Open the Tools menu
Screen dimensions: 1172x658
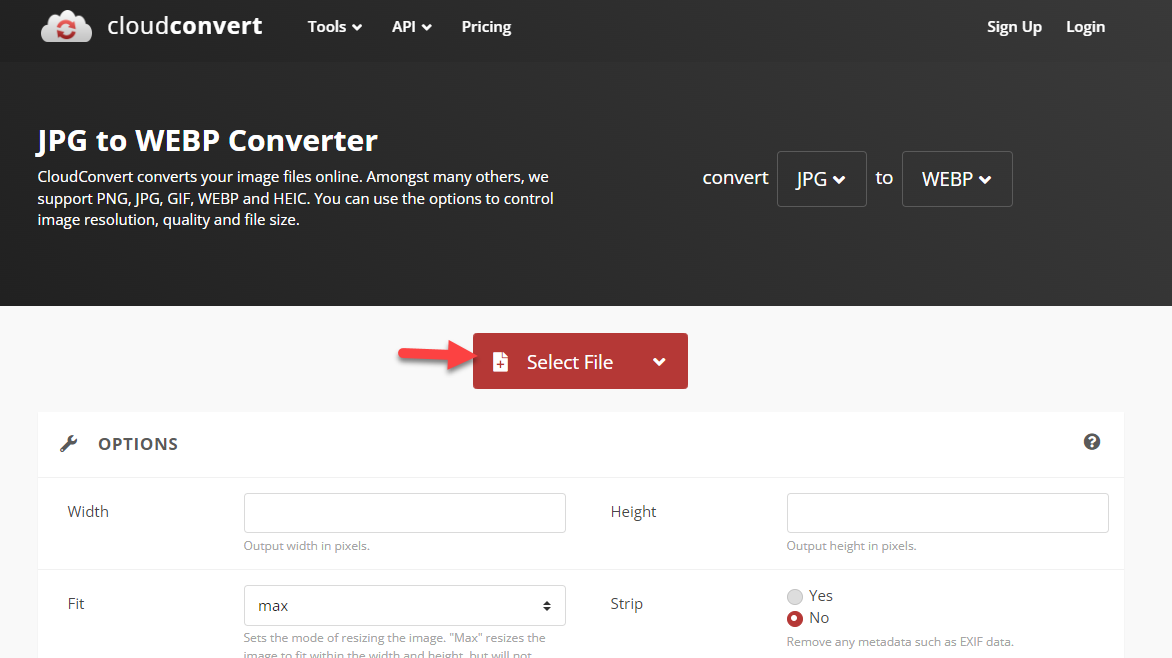pos(335,27)
